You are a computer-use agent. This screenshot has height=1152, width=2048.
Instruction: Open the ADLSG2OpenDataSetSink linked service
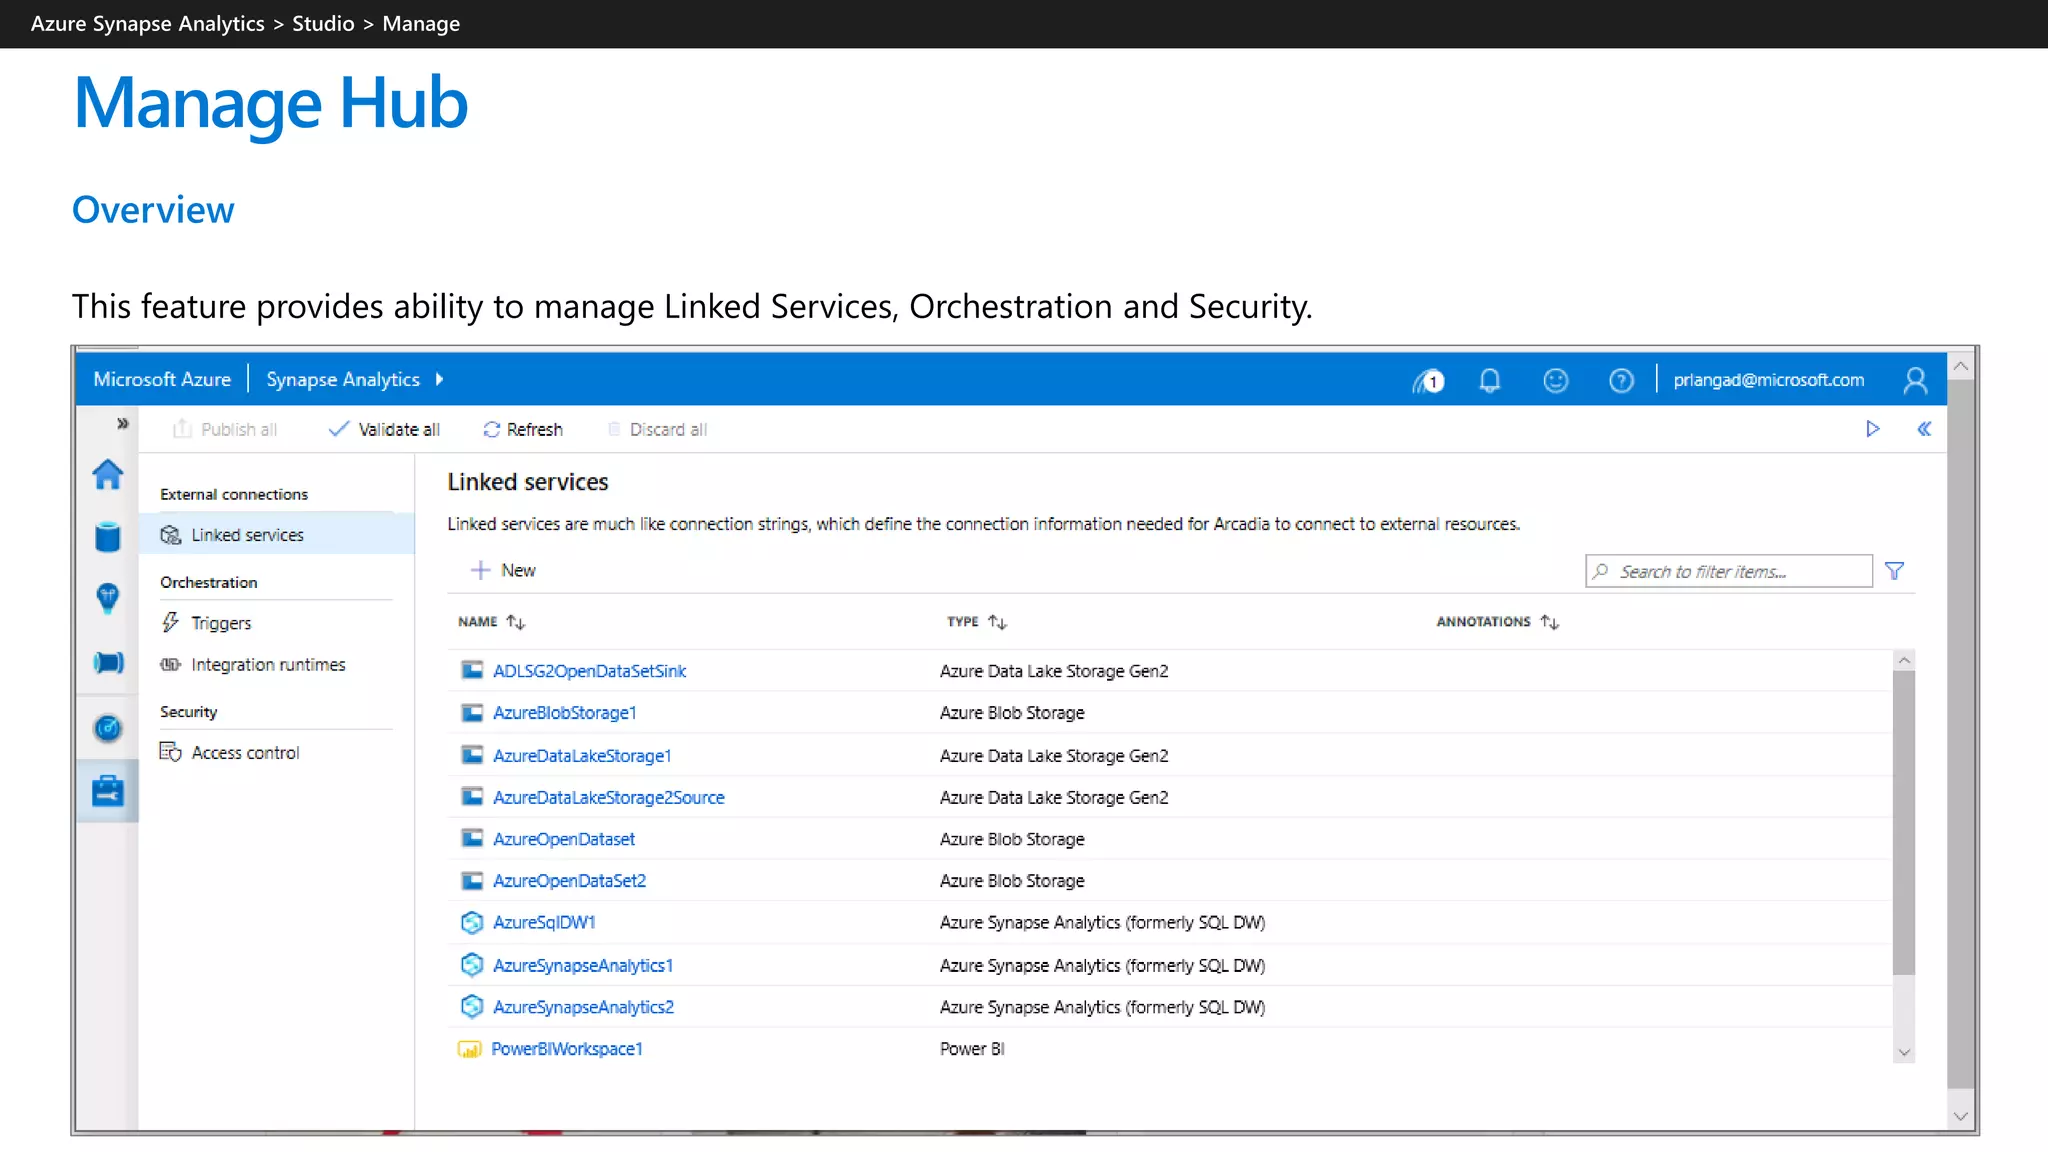point(589,671)
